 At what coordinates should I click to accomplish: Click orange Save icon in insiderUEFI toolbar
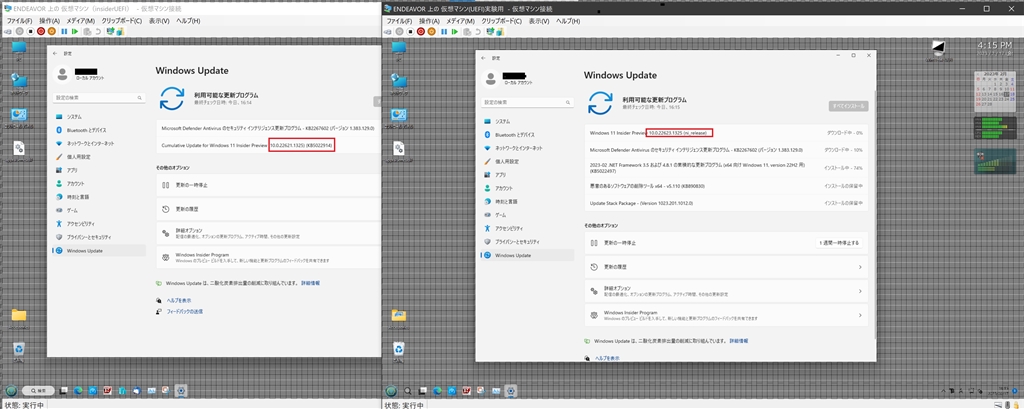click(x=51, y=31)
